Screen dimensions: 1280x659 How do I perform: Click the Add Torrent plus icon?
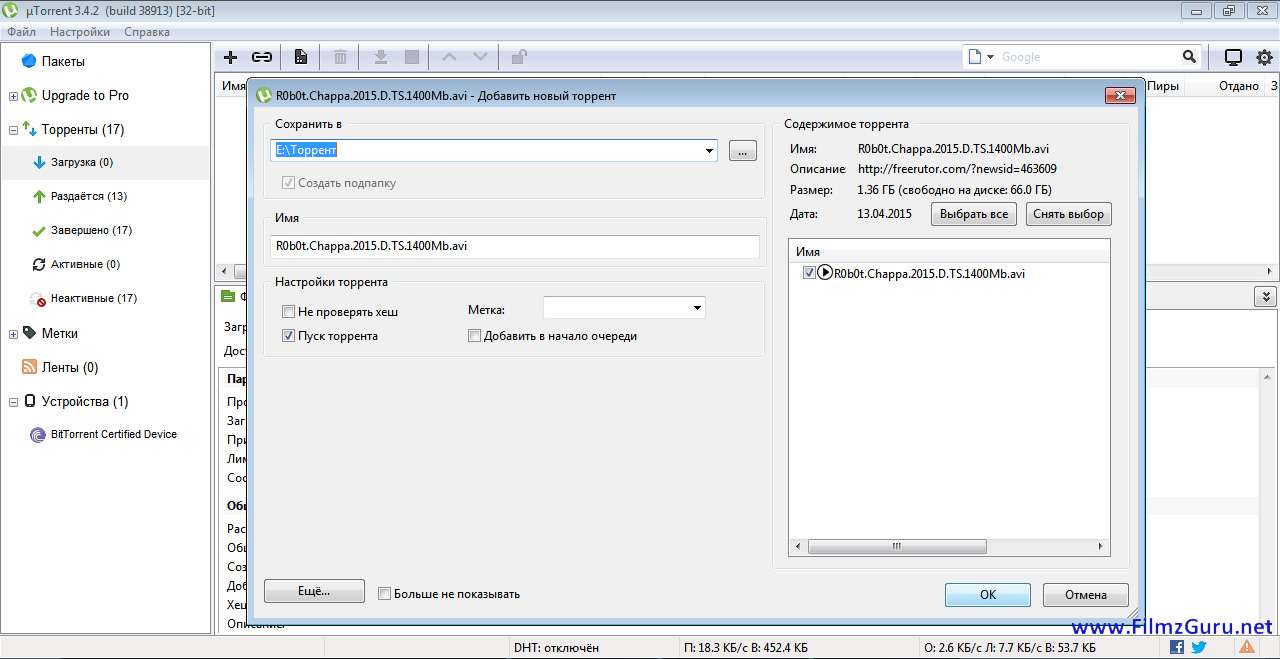tap(230, 57)
